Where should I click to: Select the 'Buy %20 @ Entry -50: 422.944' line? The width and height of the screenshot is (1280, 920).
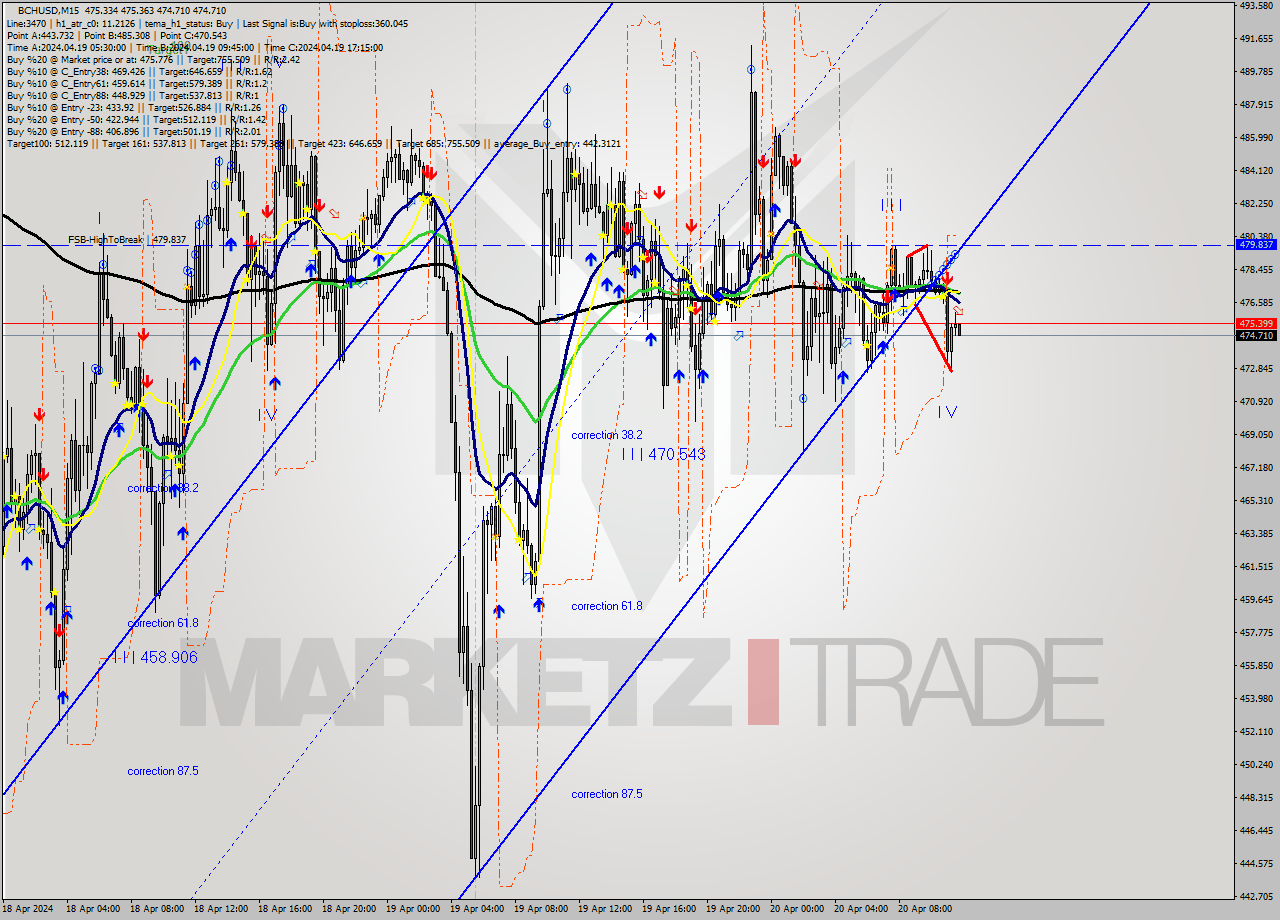click(x=73, y=120)
